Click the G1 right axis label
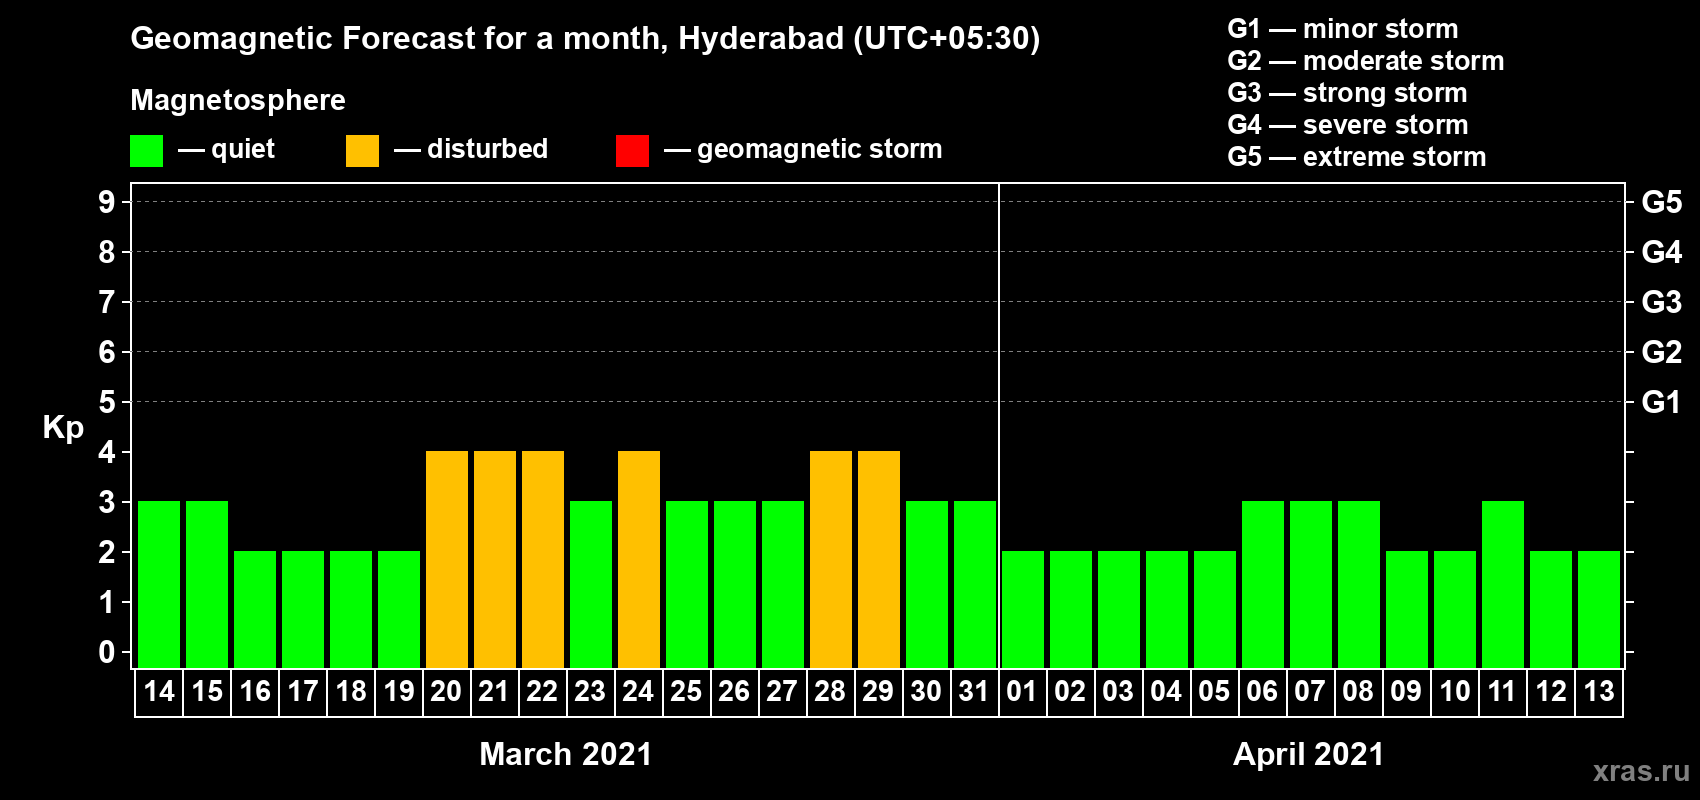 (1662, 402)
